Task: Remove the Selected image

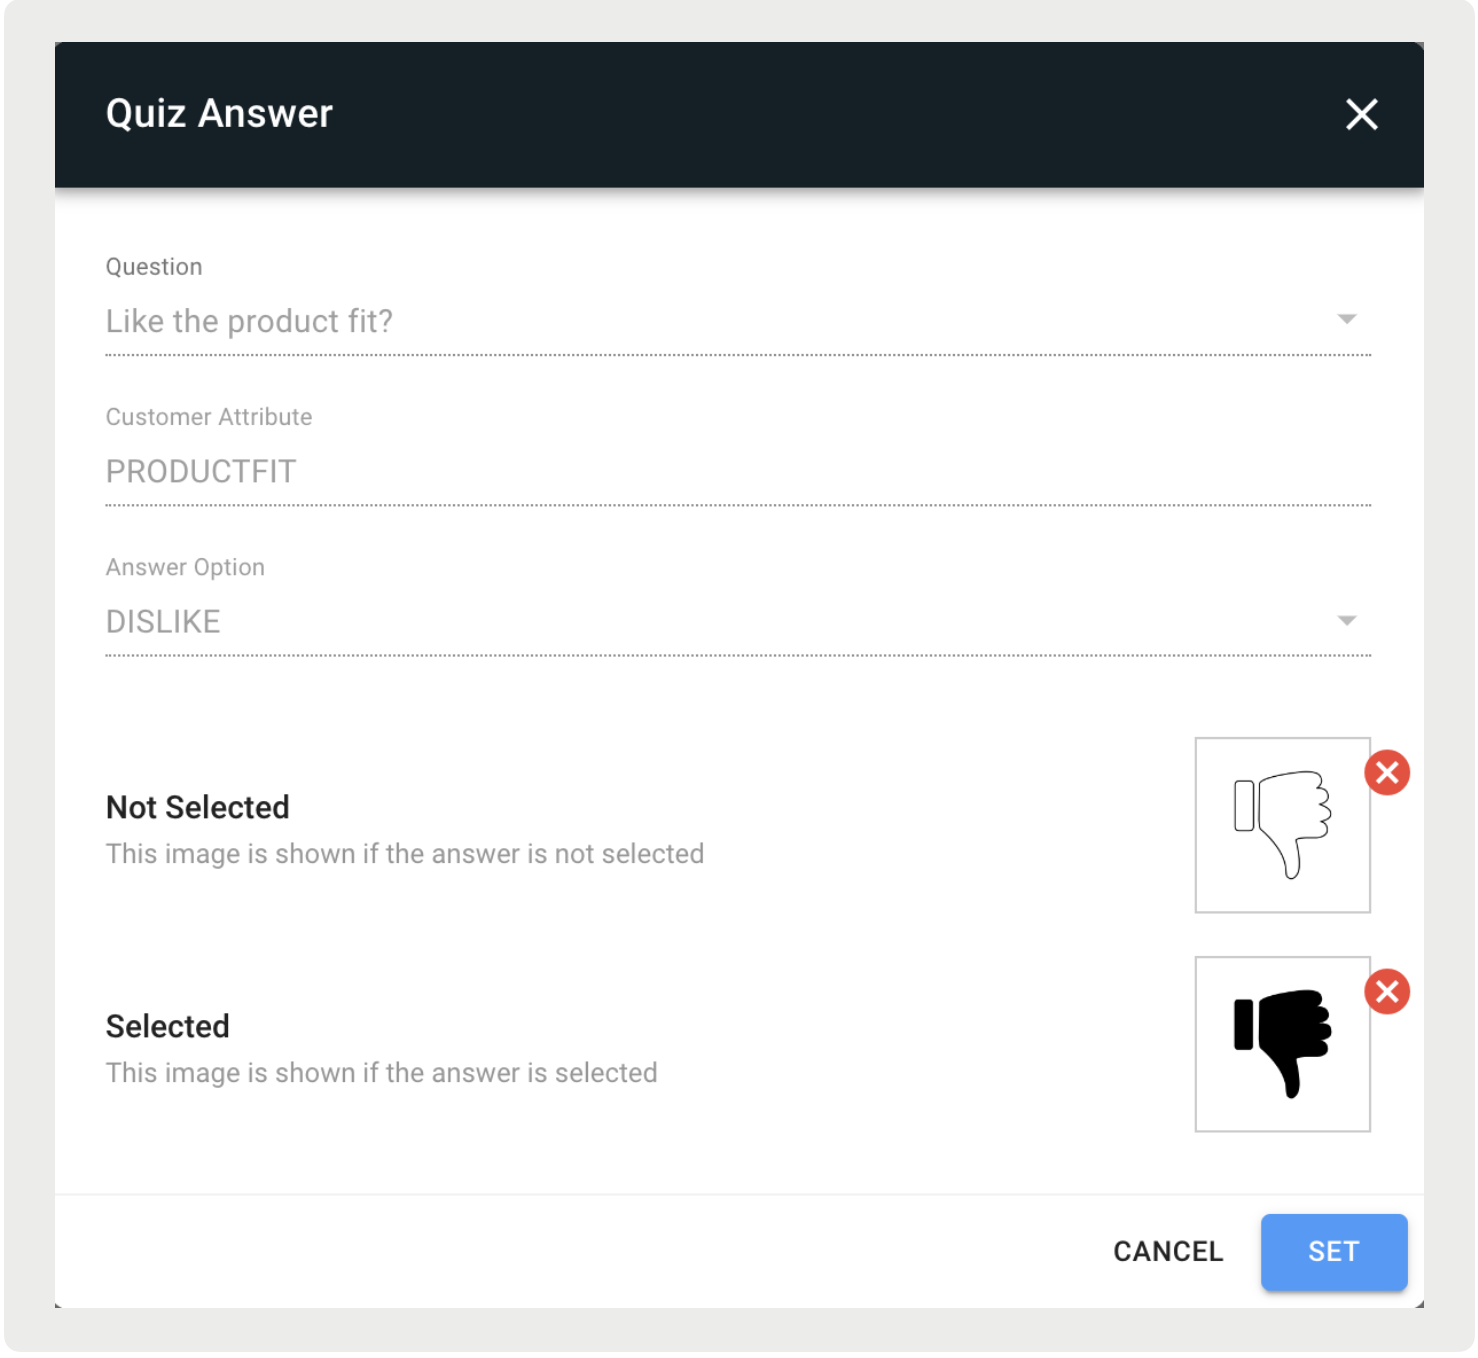Action: pyautogui.click(x=1387, y=992)
